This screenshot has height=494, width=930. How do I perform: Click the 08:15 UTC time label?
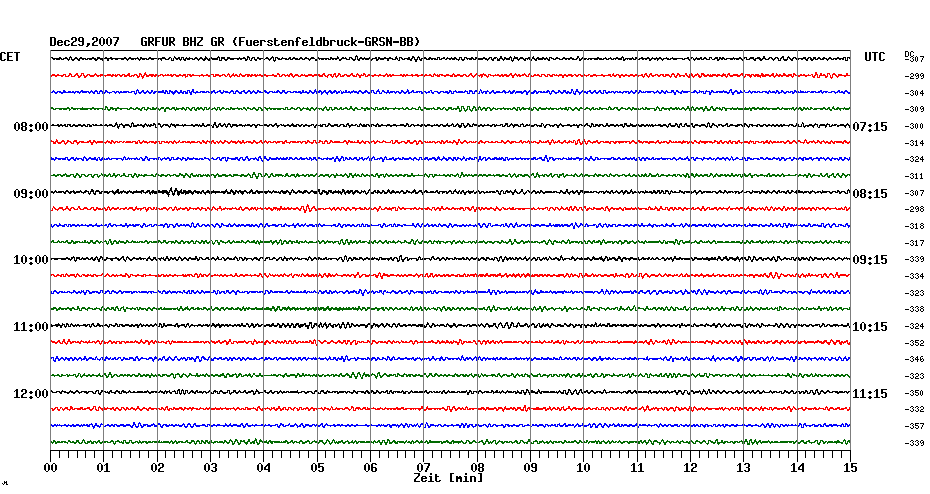pyautogui.click(x=870, y=194)
